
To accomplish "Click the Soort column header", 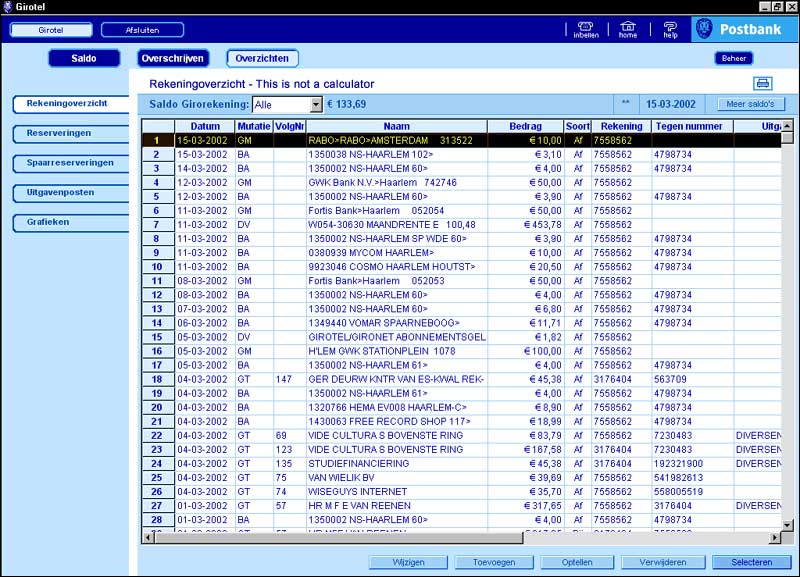I will click(x=578, y=126).
